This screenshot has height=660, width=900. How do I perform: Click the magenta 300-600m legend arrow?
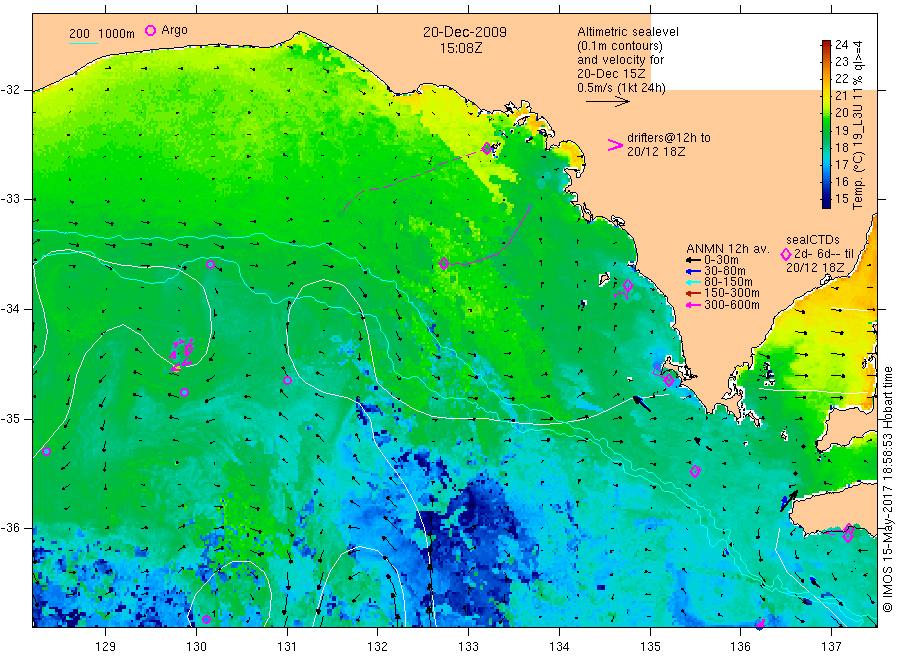click(693, 305)
